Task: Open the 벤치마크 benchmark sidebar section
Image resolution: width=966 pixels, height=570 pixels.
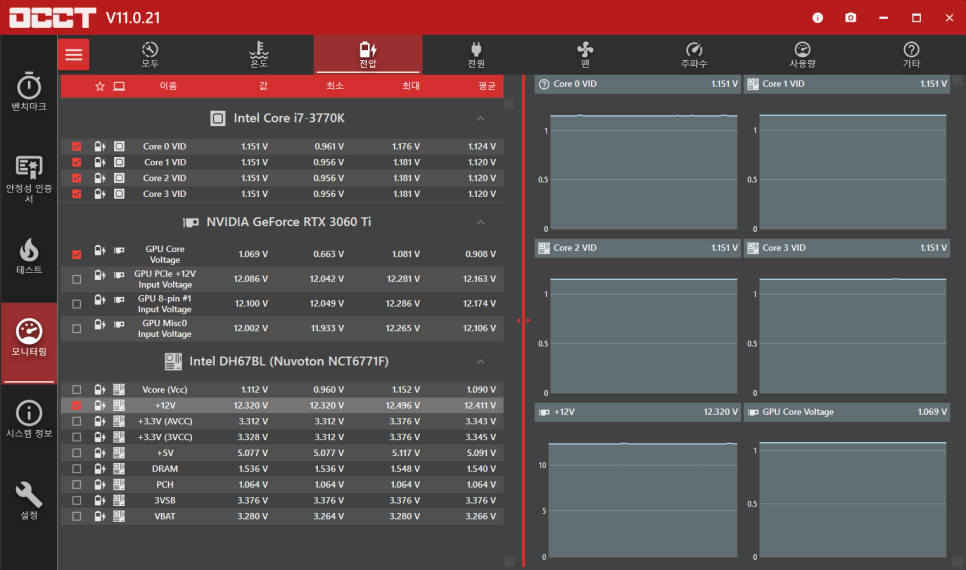Action: tap(29, 92)
